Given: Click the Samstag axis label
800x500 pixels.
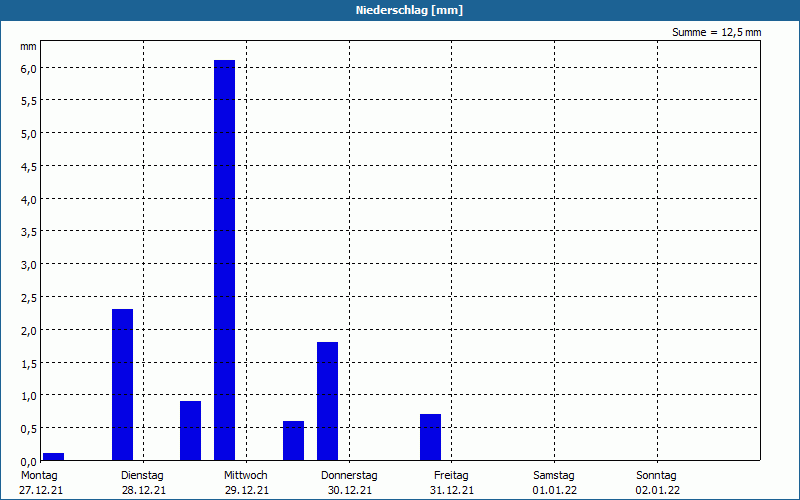Looking at the screenshot, I should (x=554, y=476).
